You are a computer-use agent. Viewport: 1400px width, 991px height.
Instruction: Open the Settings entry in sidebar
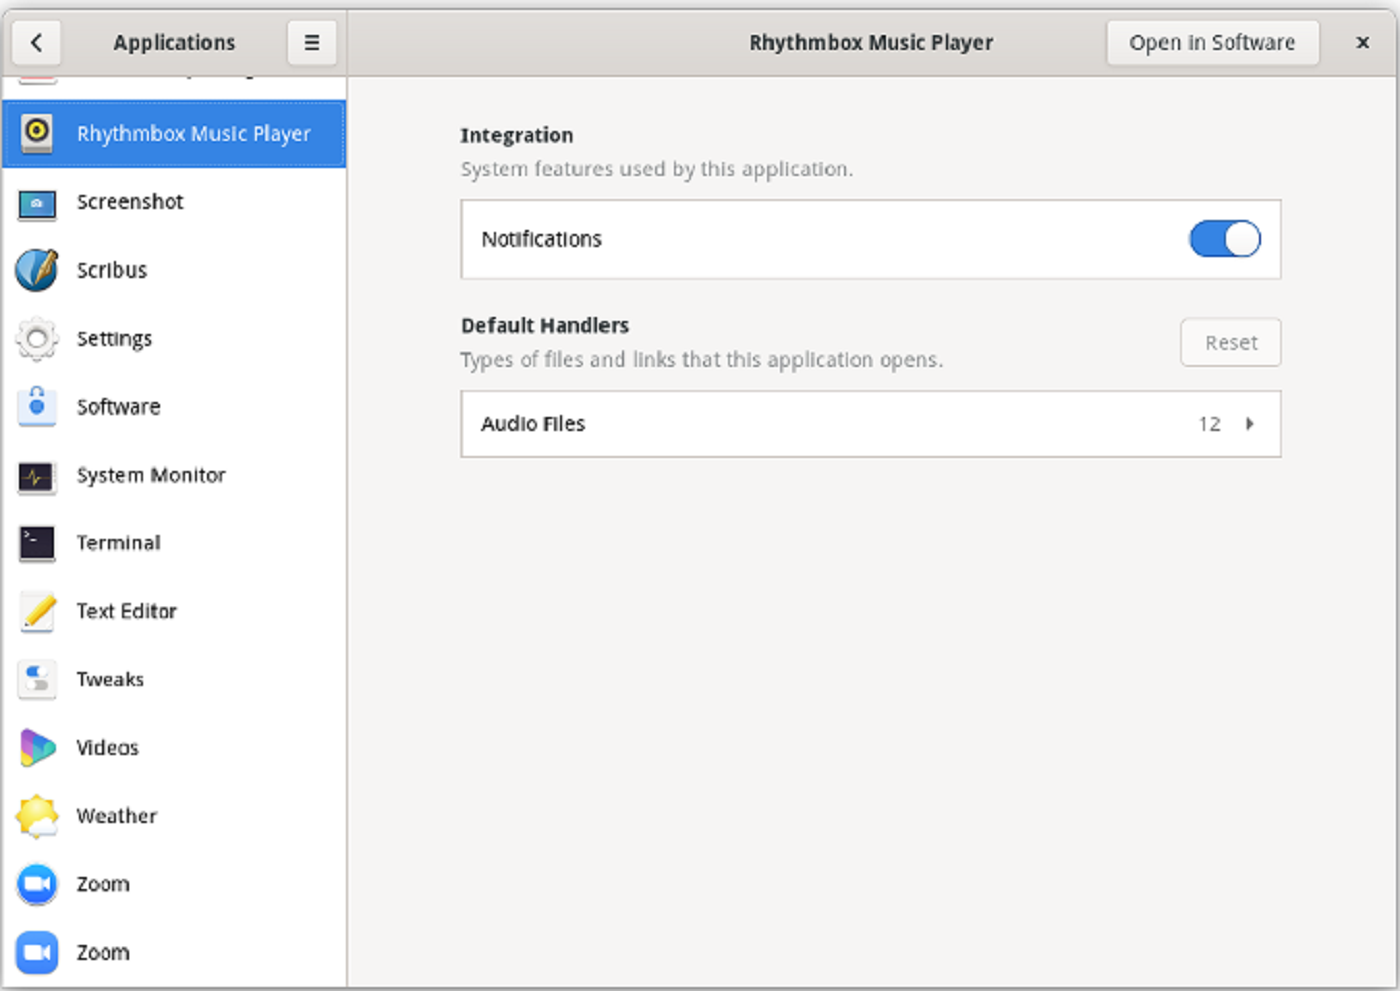pyautogui.click(x=114, y=339)
